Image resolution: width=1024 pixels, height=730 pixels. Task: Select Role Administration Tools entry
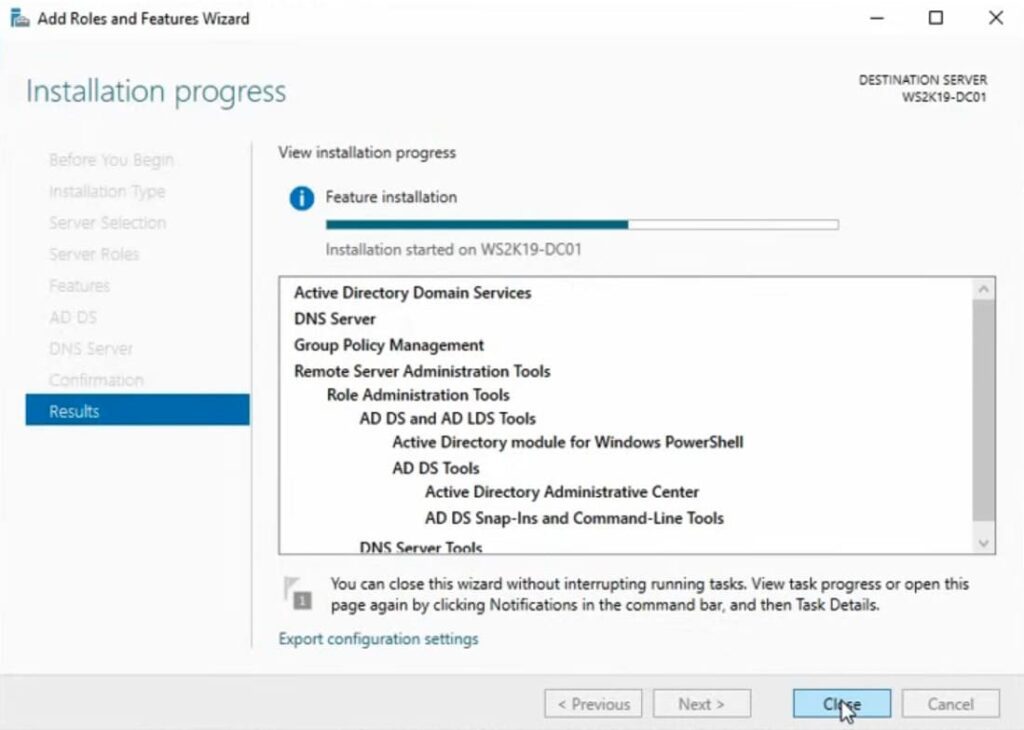pos(418,395)
